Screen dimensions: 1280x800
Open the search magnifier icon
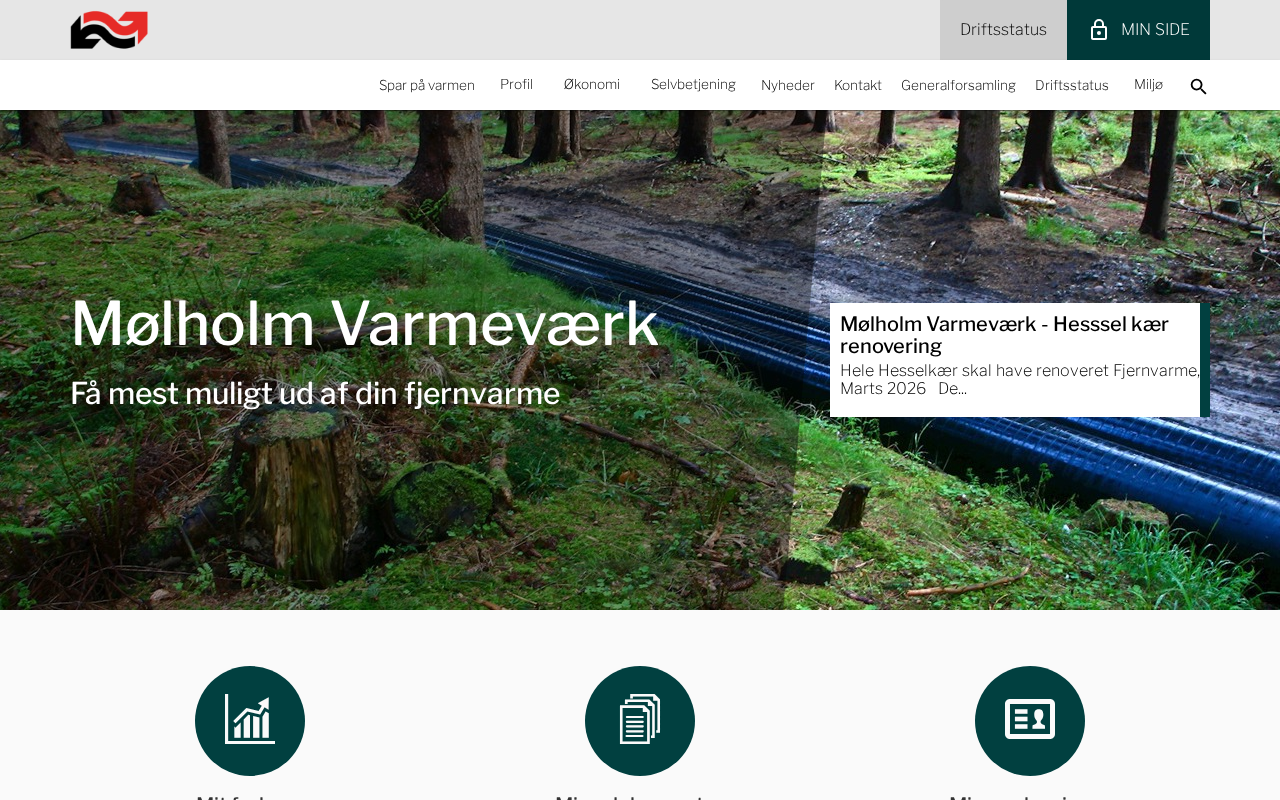(1198, 86)
